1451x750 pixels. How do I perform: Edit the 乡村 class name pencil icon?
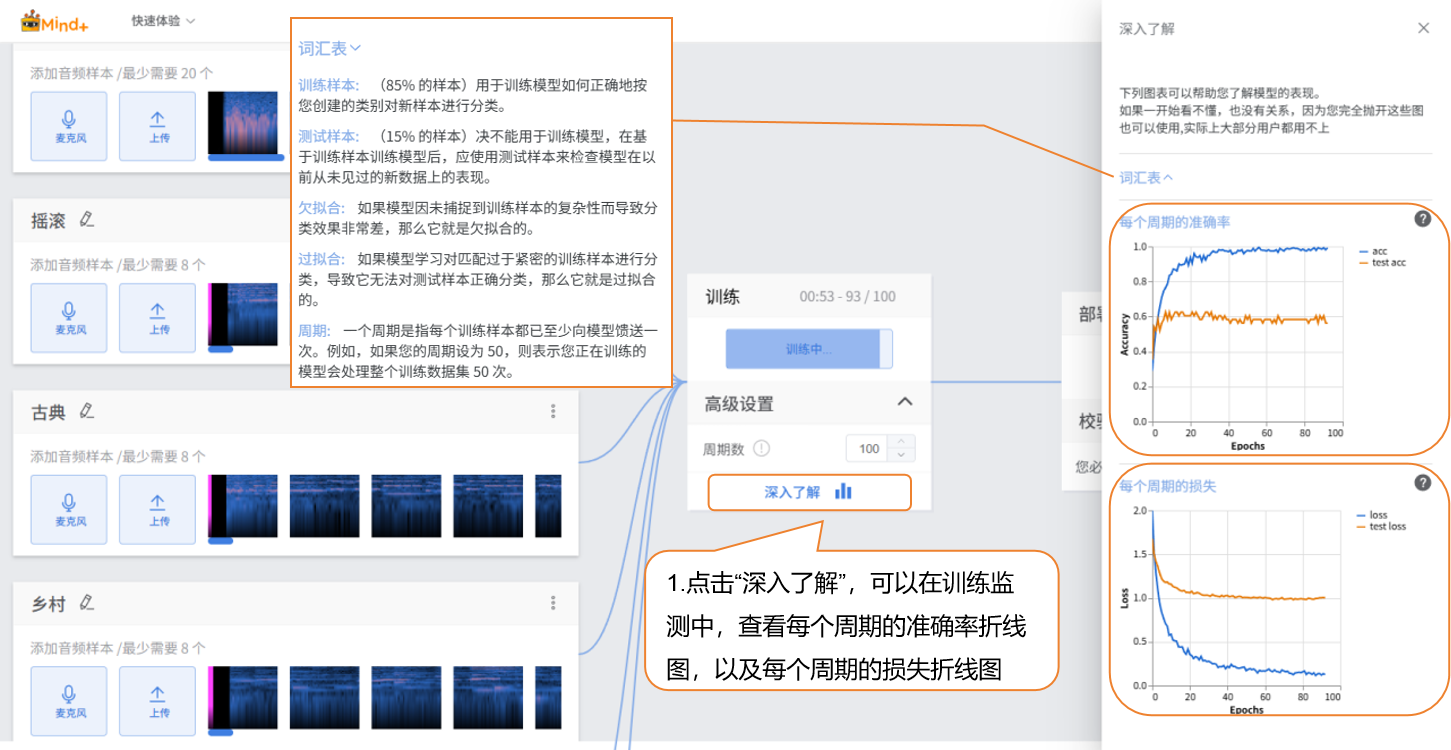(x=87, y=603)
